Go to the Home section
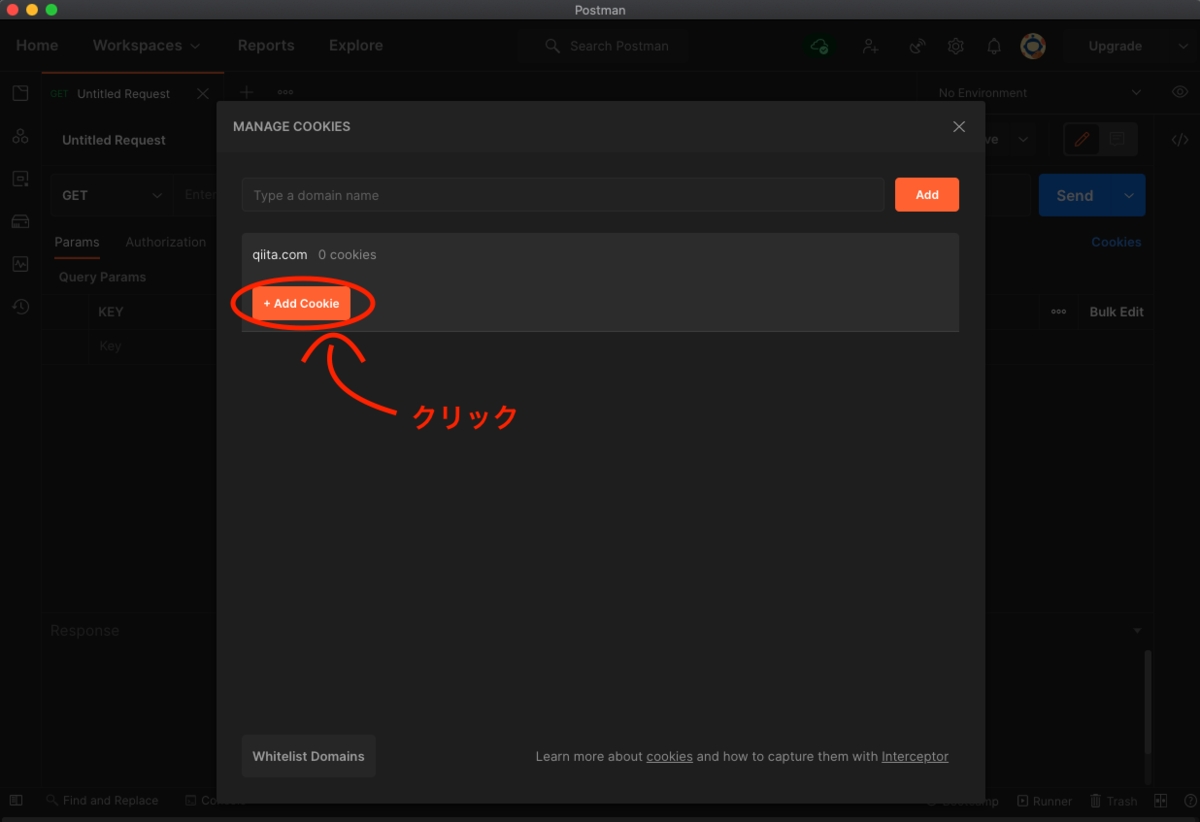 pos(37,45)
